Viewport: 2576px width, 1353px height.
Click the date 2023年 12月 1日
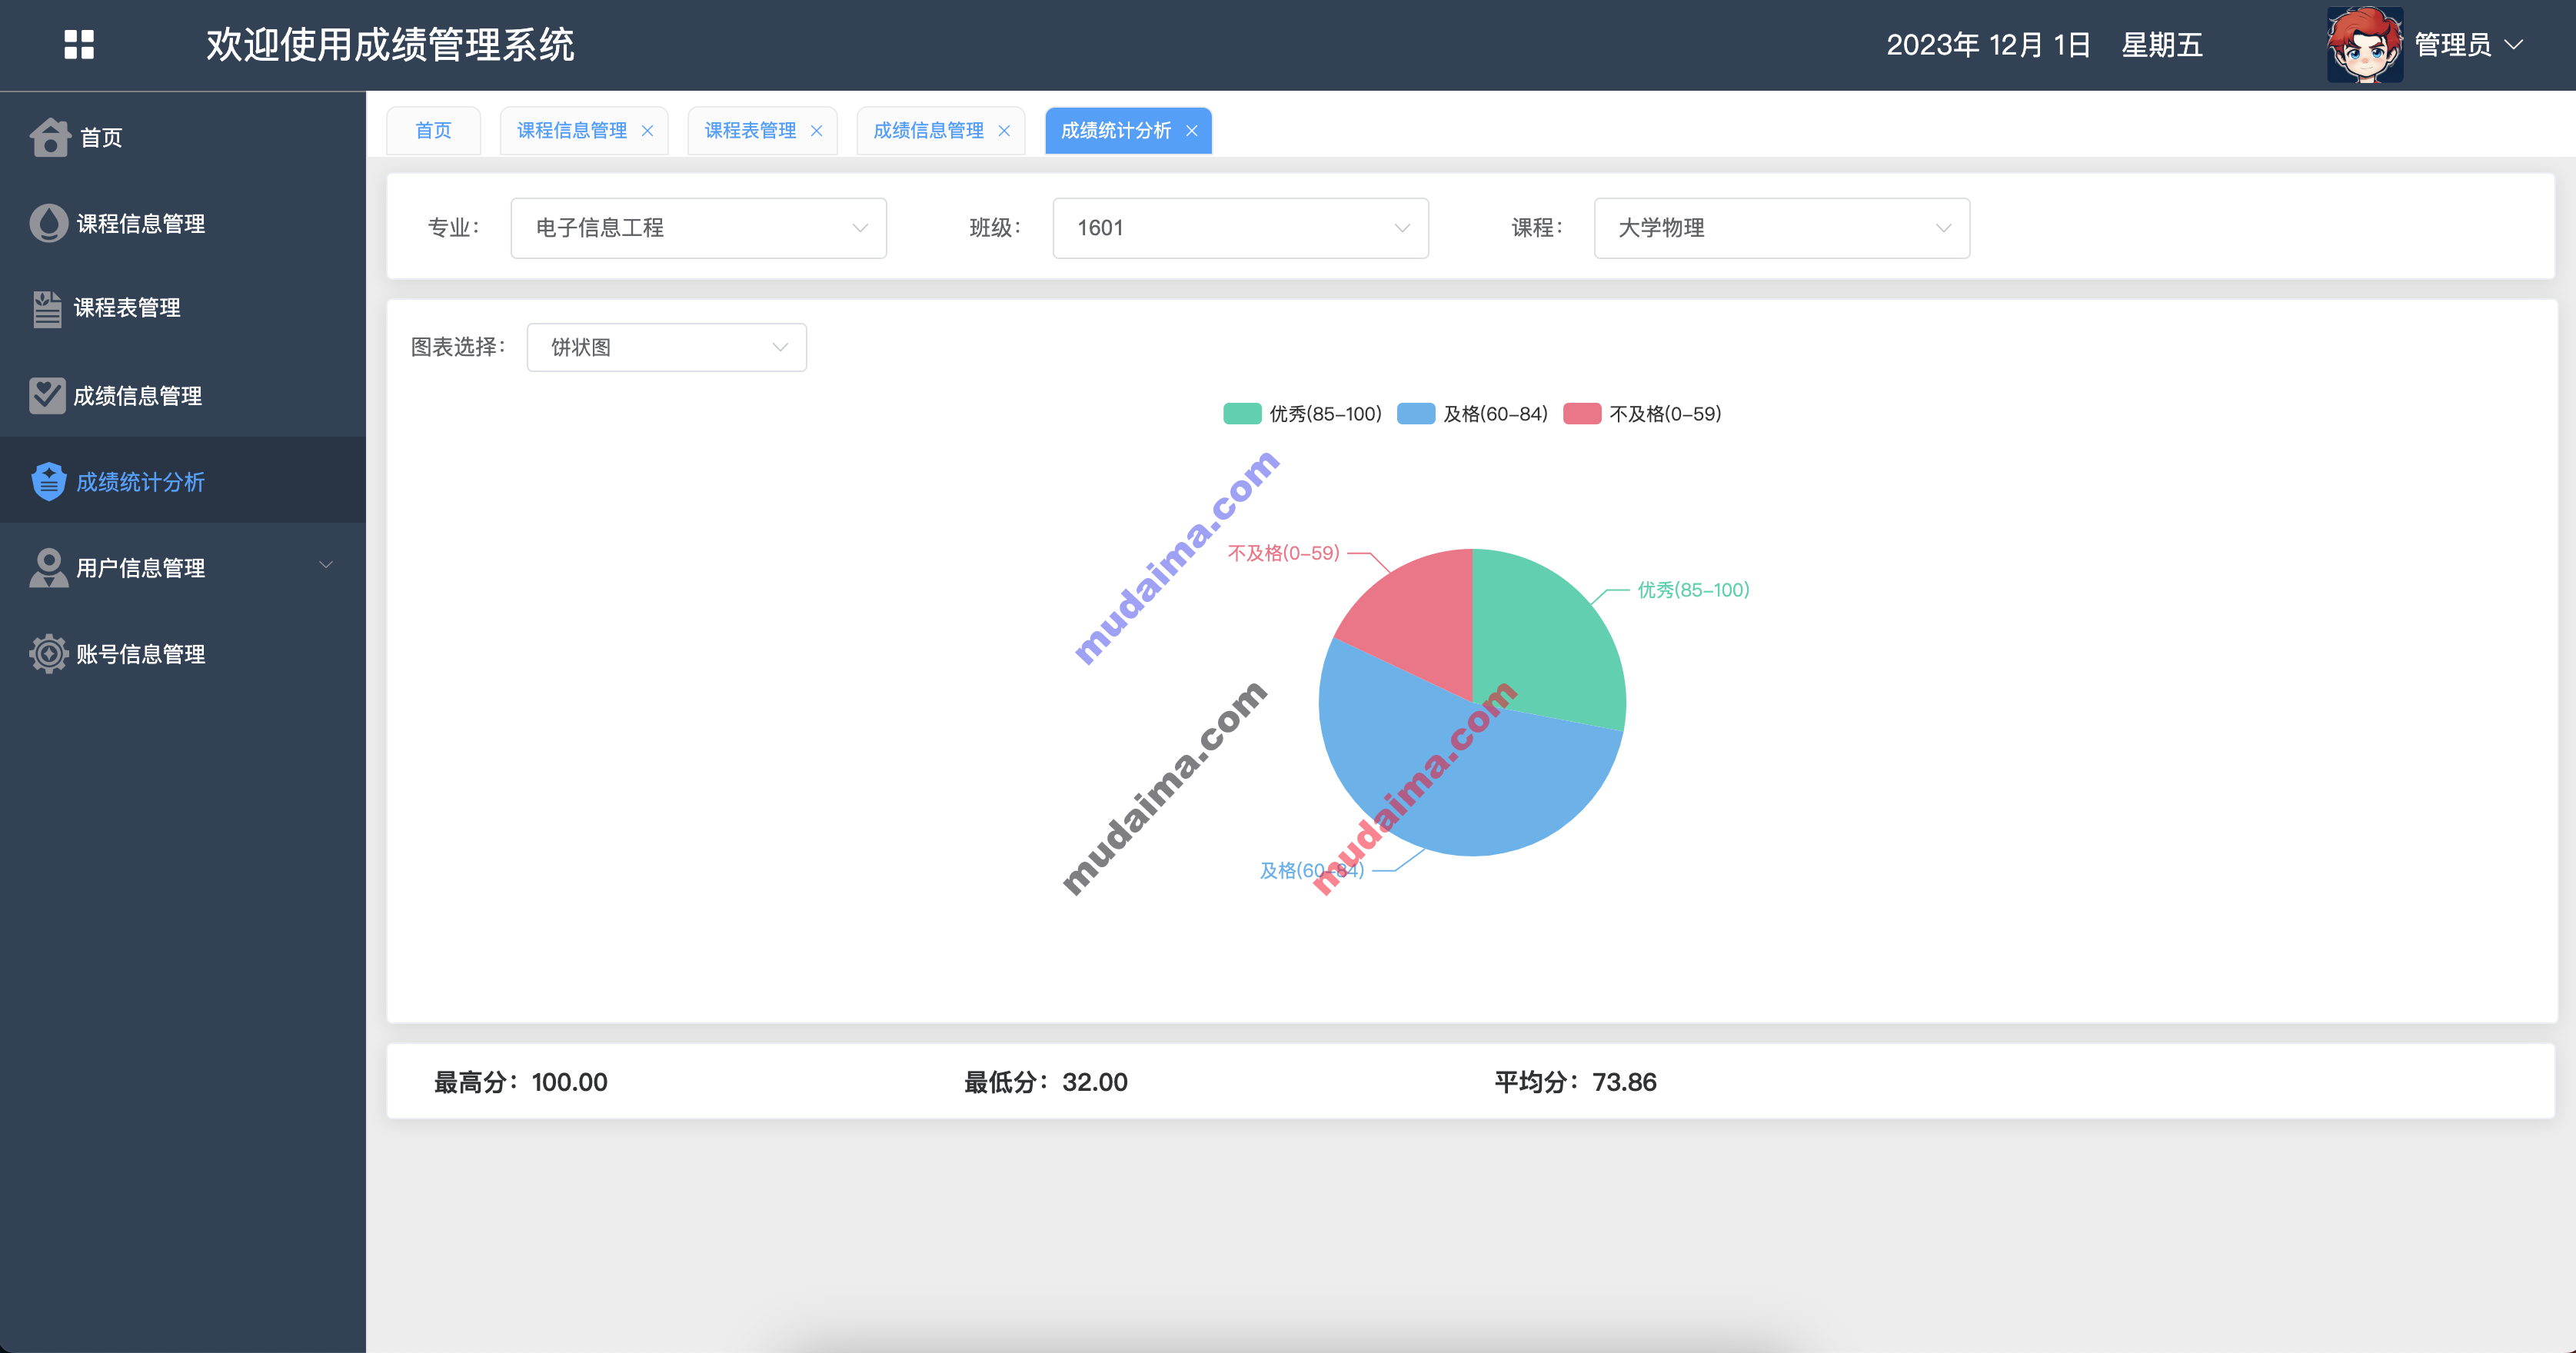click(x=1988, y=45)
